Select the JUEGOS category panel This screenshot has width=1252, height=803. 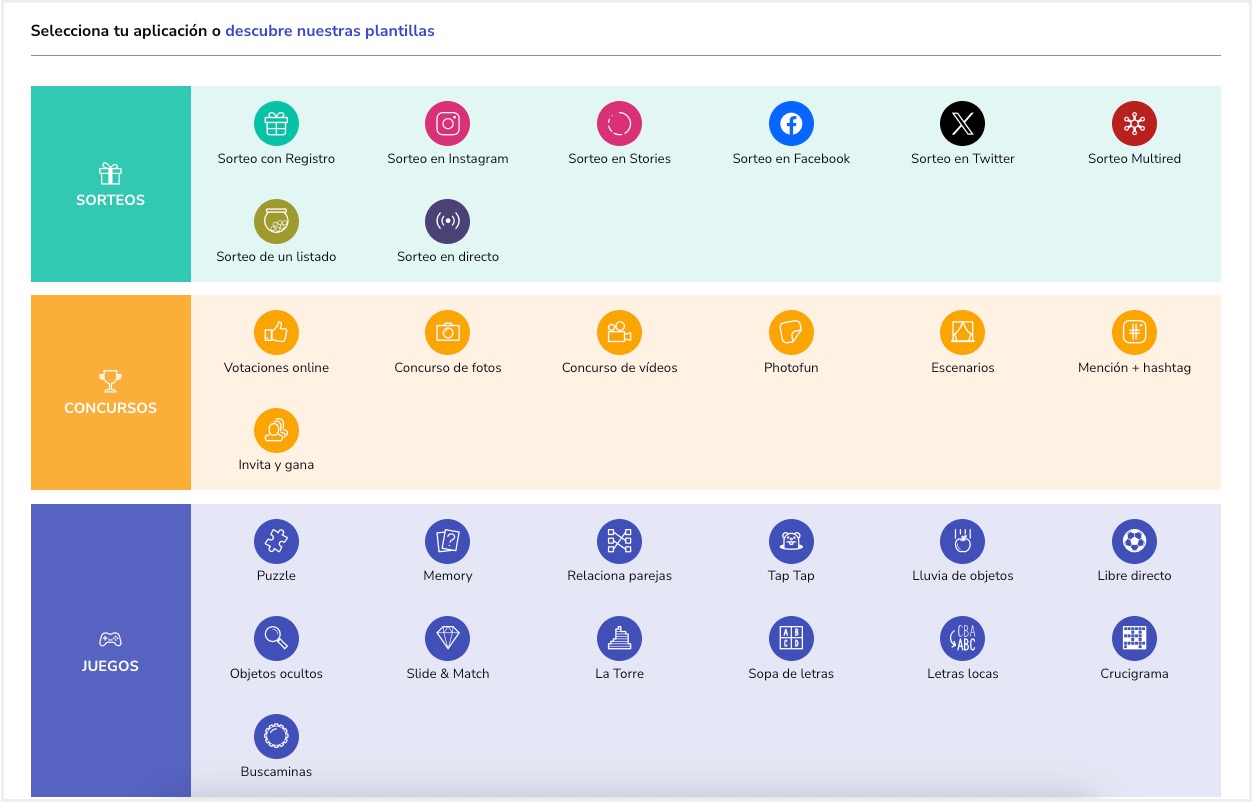click(x=111, y=650)
